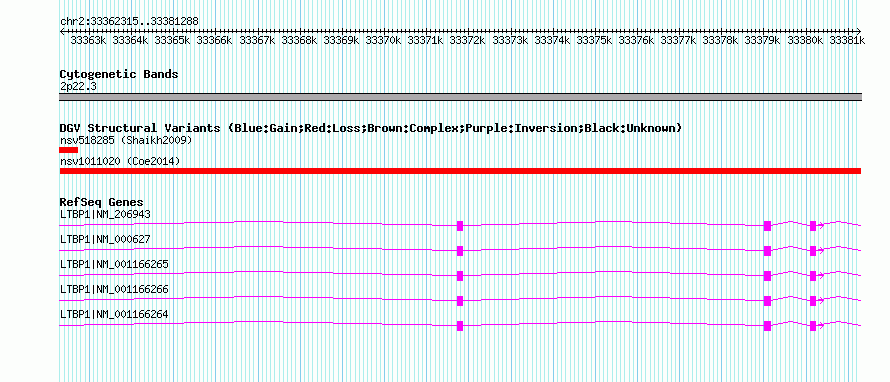Screen dimensions: 890x382
Task: Click ruler label 33381k
Action: point(847,40)
